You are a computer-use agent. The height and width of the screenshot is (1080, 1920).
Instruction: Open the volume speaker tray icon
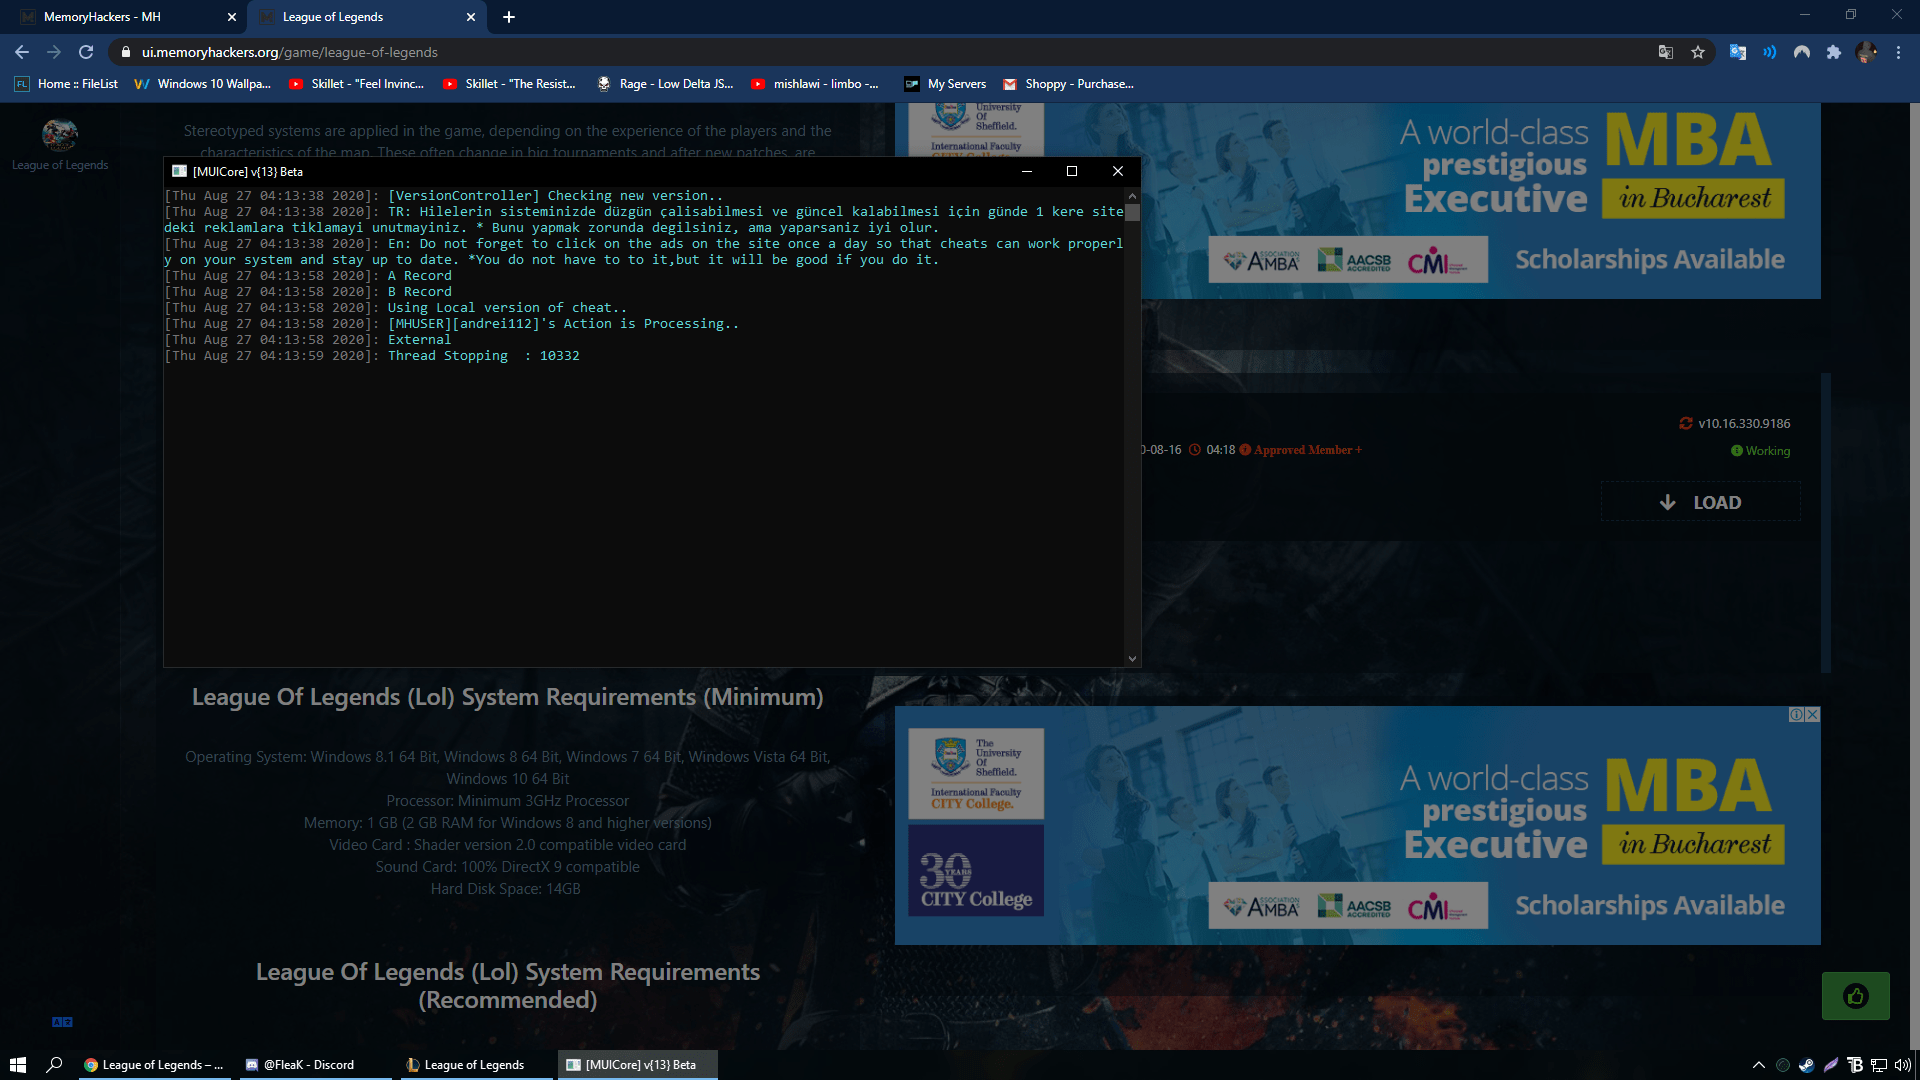[1903, 1065]
